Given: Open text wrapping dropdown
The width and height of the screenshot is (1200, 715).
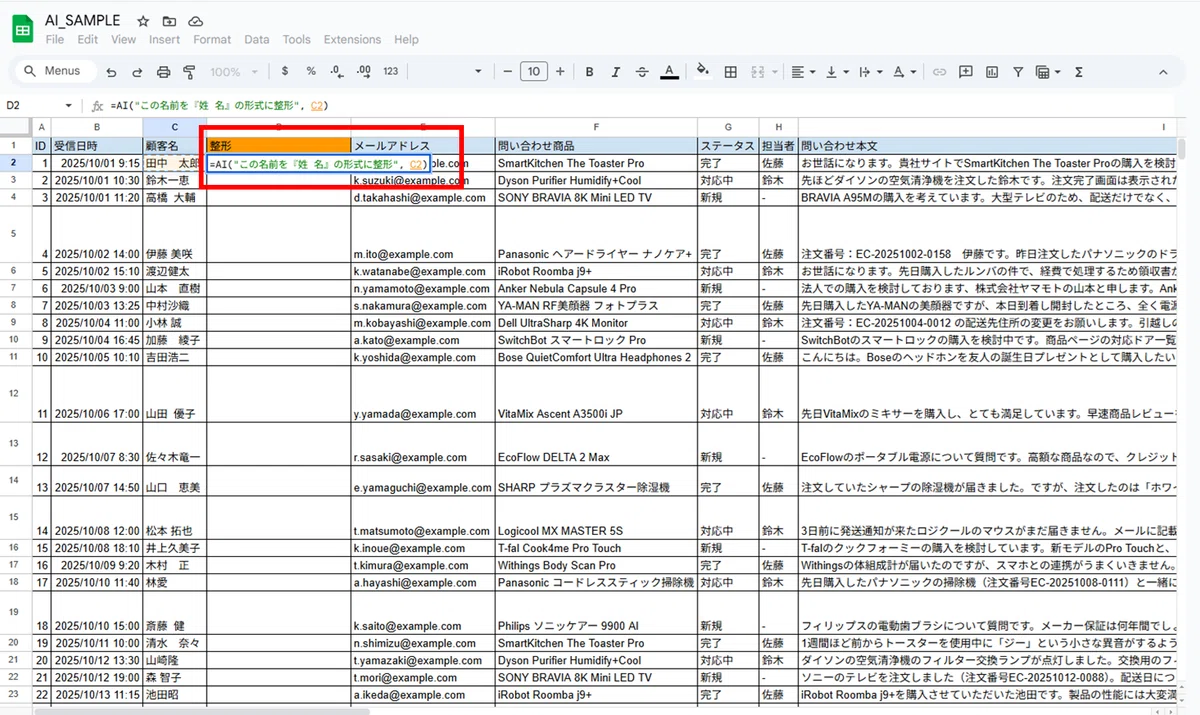Looking at the screenshot, I should [x=869, y=72].
